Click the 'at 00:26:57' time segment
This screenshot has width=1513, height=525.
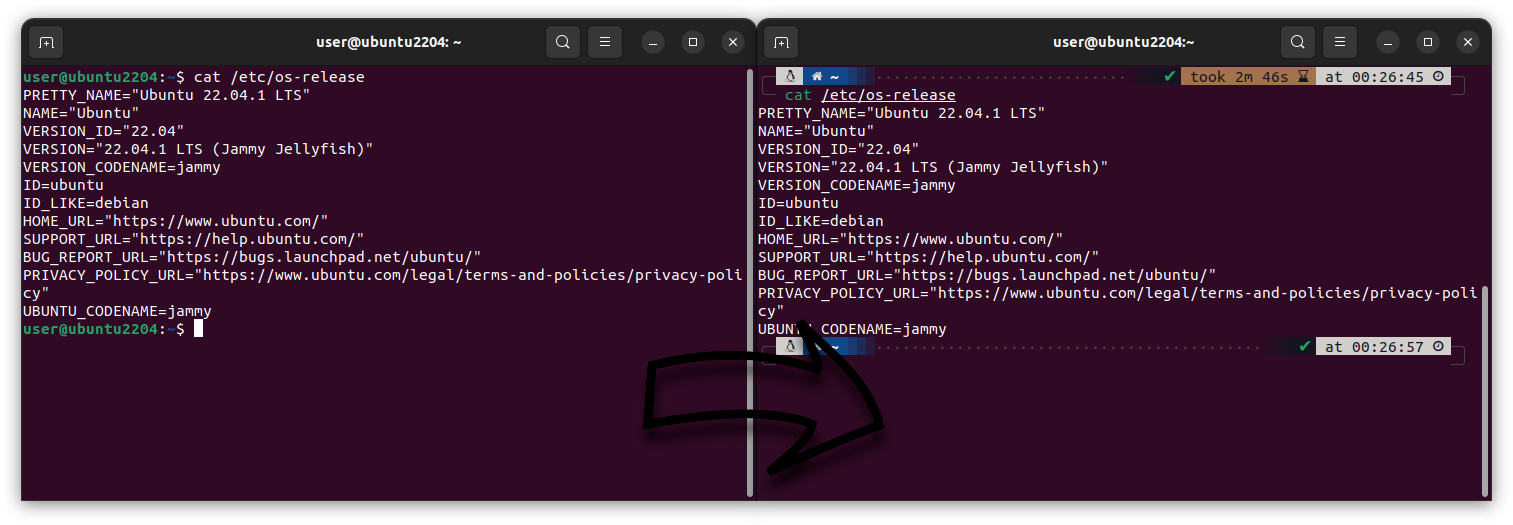pyautogui.click(x=1382, y=347)
